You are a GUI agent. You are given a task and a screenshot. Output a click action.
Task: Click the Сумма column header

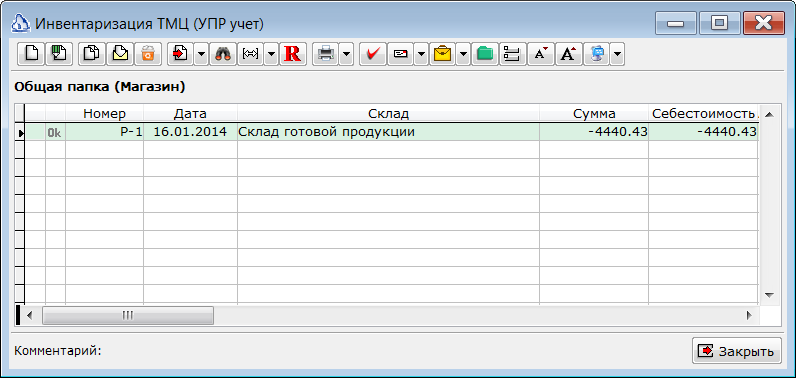point(594,114)
